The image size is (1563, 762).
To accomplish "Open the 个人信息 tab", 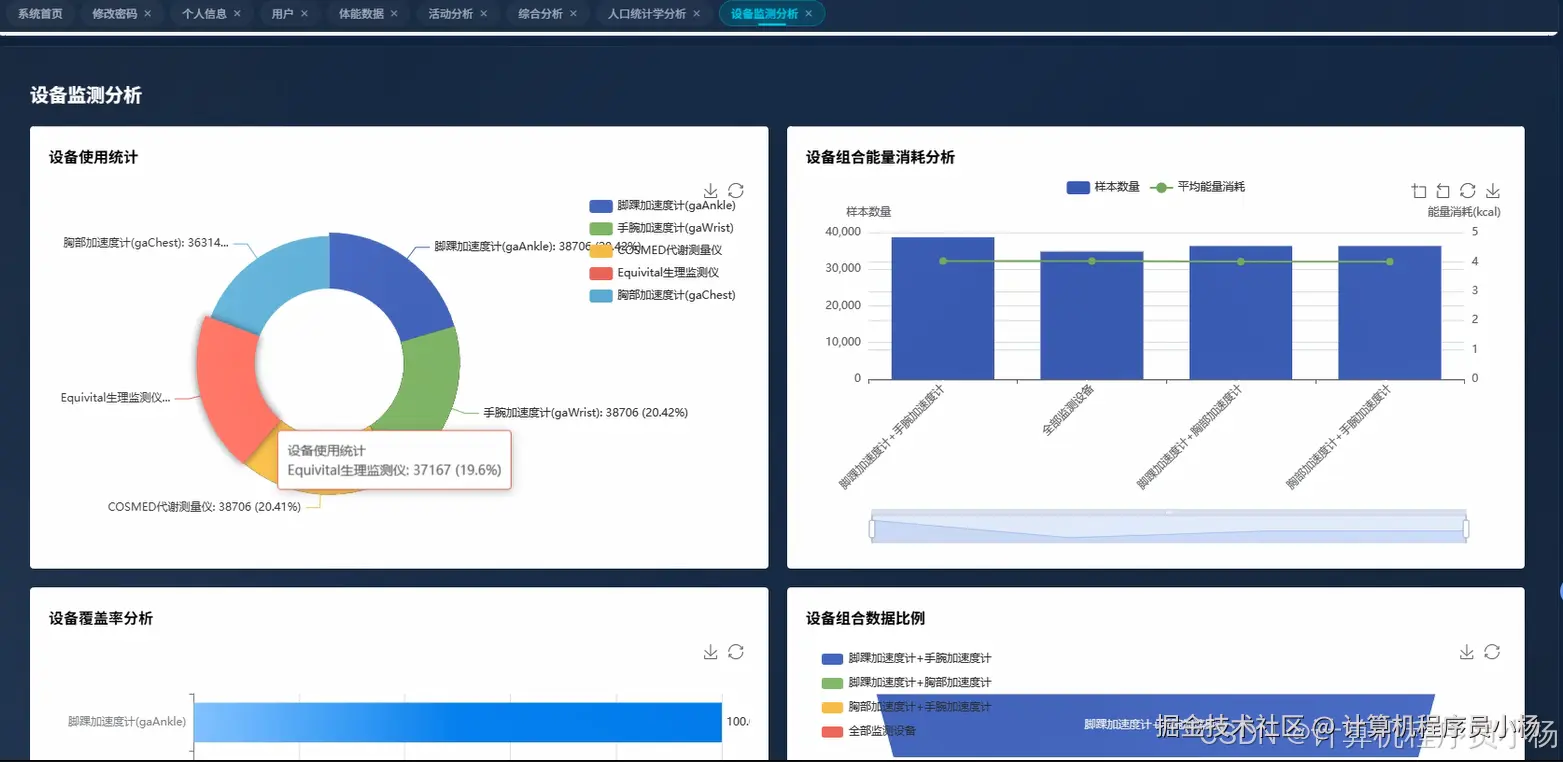I will [204, 14].
